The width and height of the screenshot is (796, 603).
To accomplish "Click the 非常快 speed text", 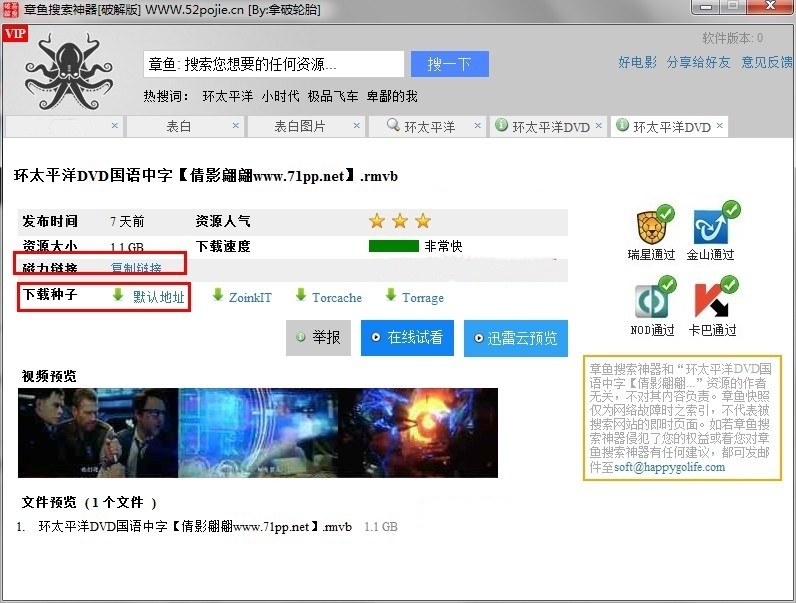I will 443,246.
